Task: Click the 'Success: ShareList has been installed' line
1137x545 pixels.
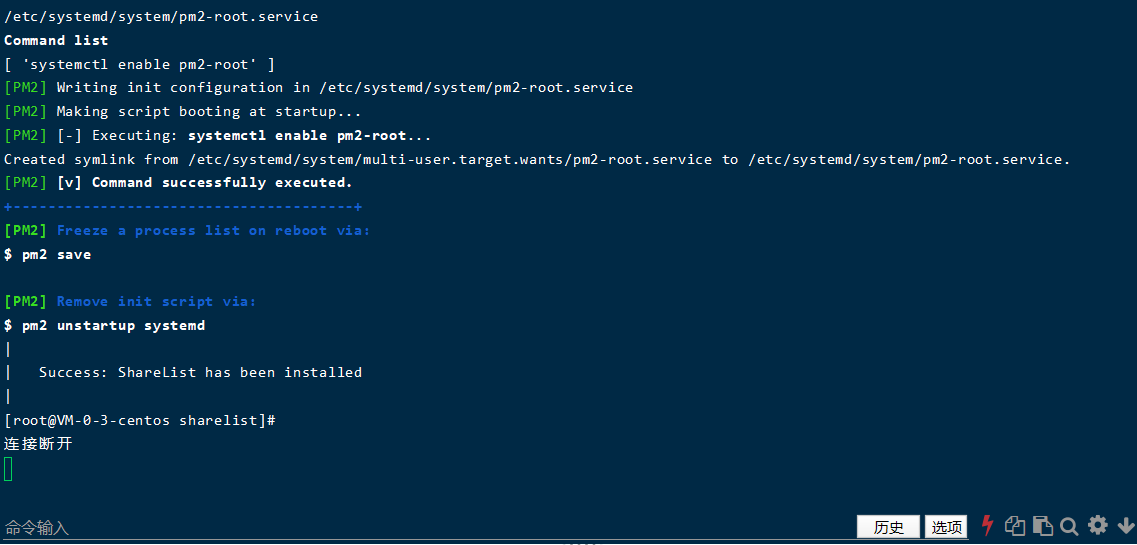Action: point(200,373)
